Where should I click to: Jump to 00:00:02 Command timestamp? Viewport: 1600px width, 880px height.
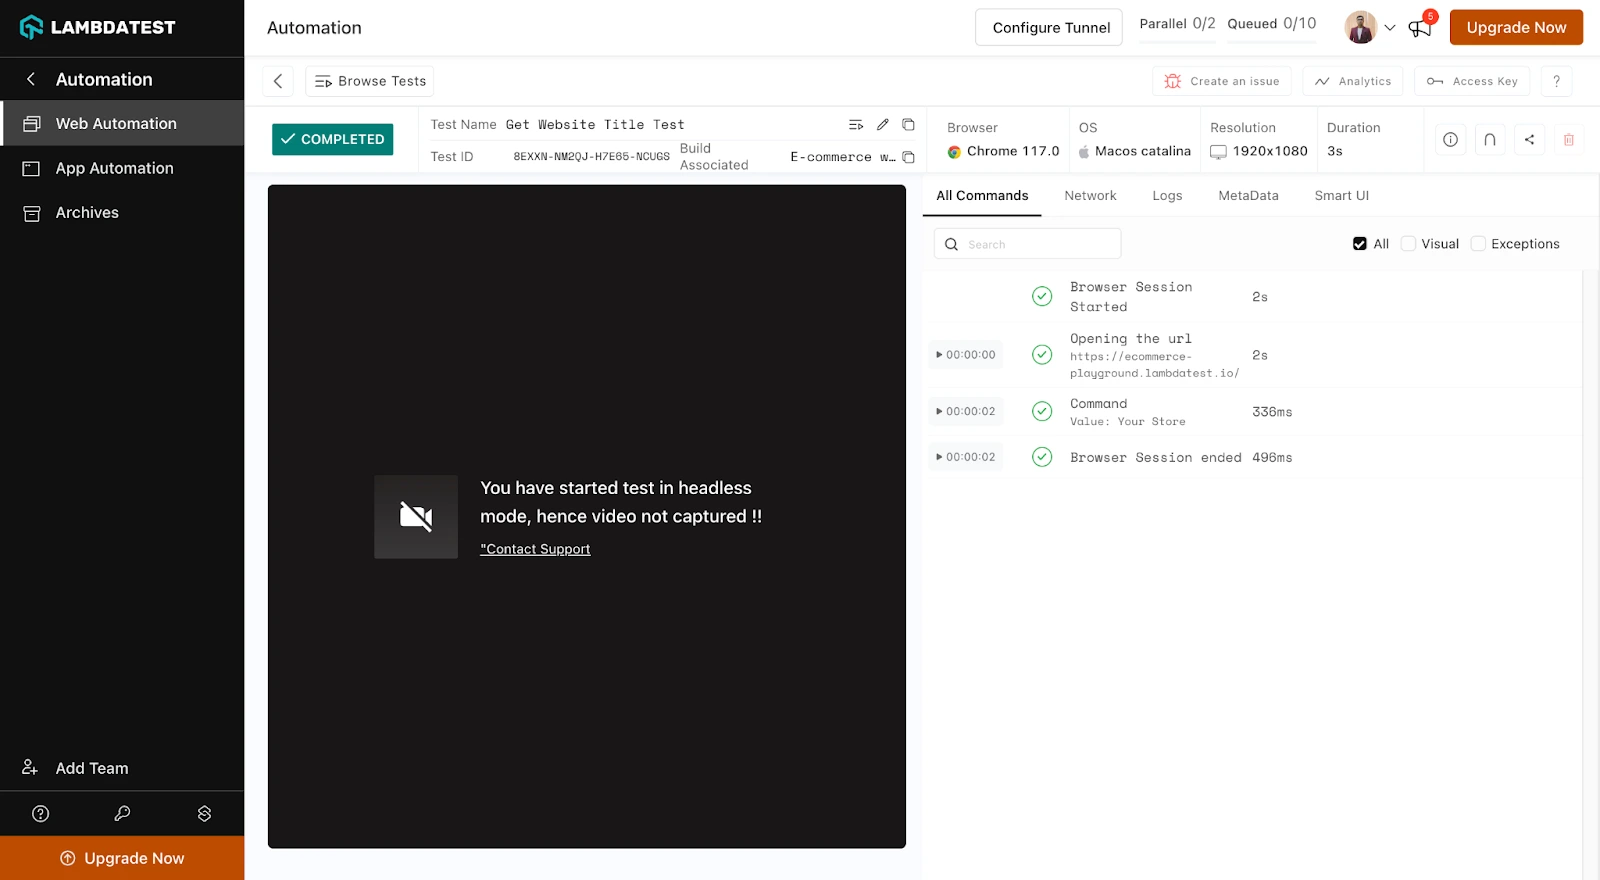tap(966, 411)
